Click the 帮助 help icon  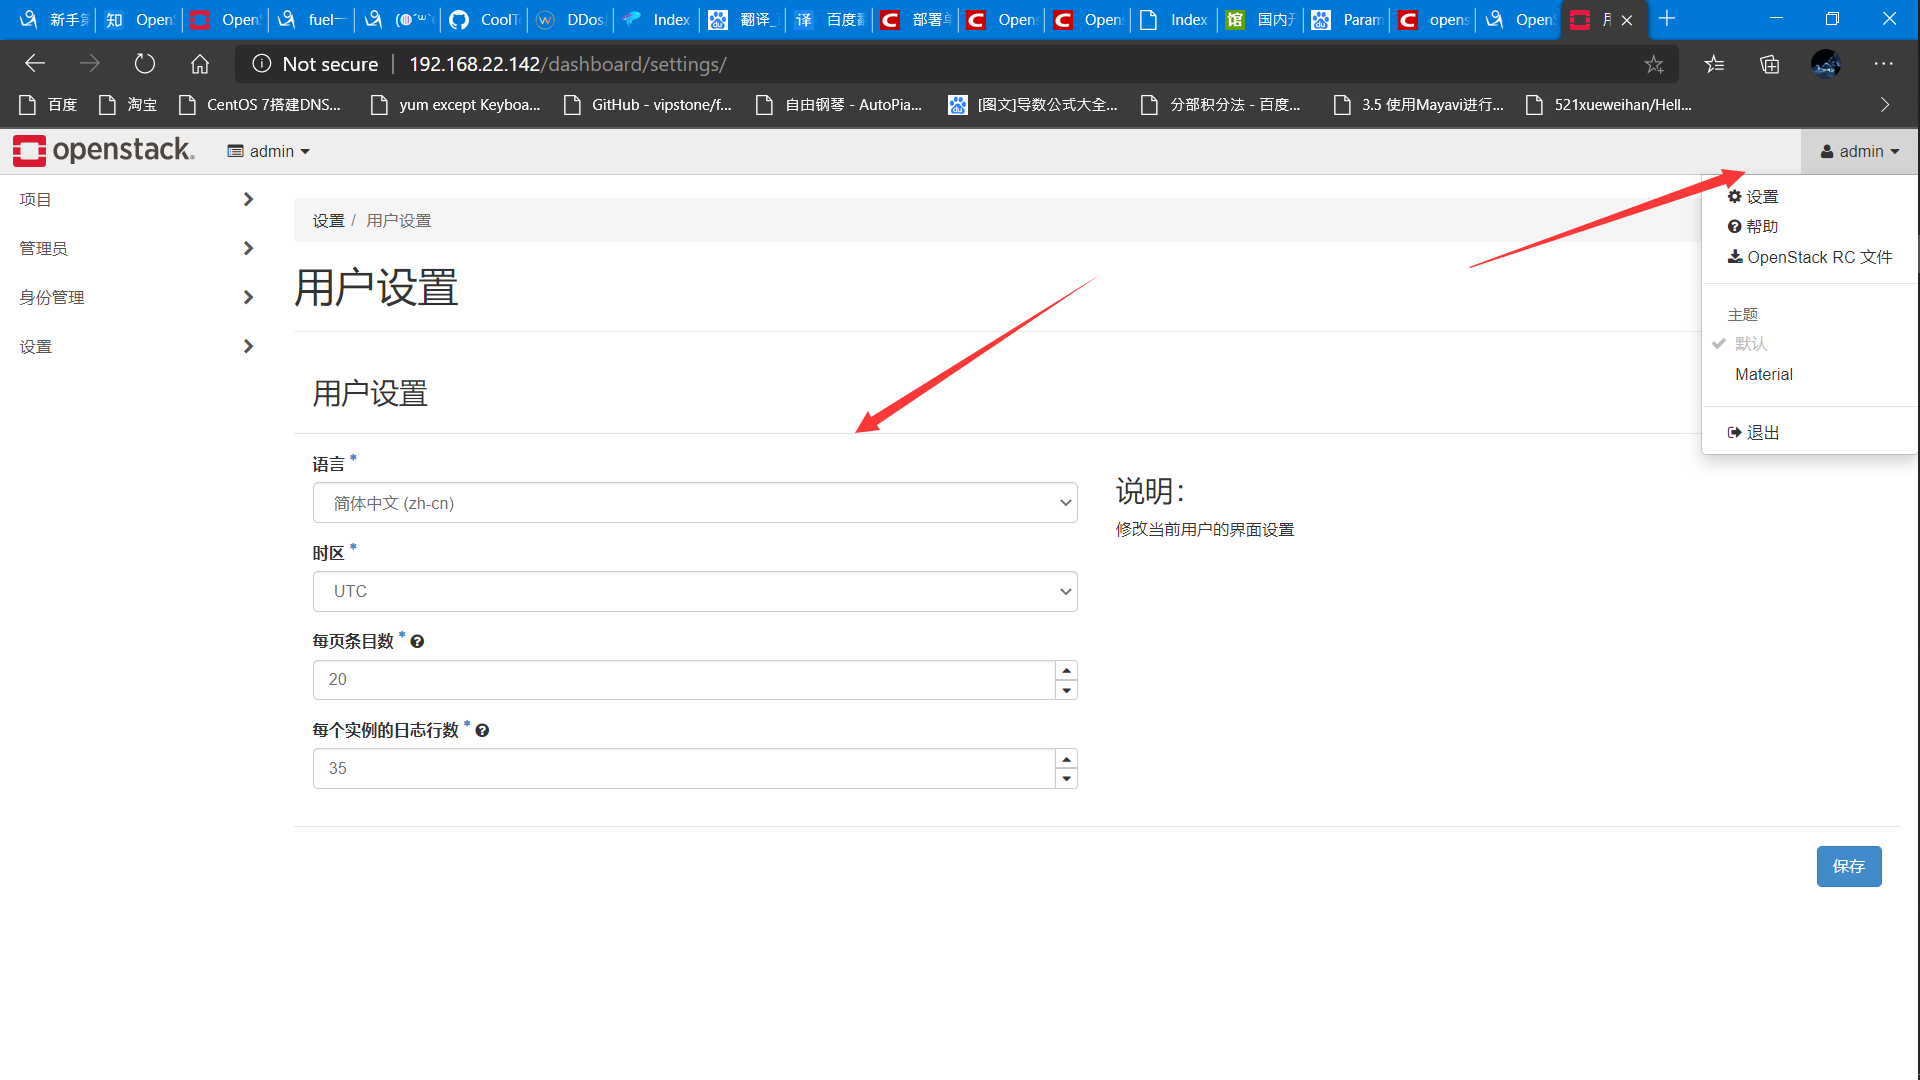point(1736,226)
